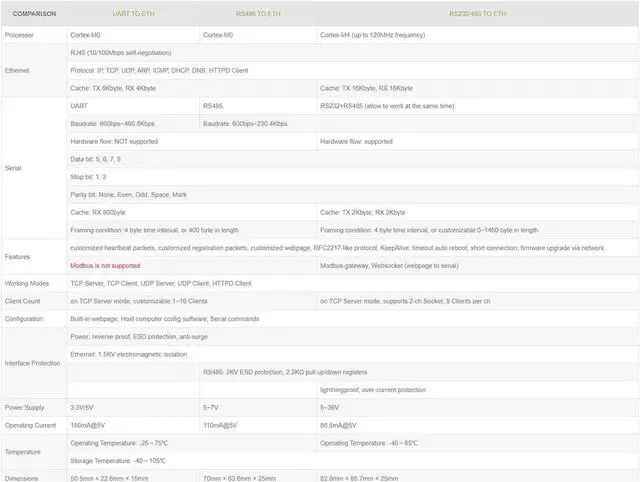Viewport: 640px width, 482px height.
Task: Click the COMPARISON header cell
Action: 34,13
